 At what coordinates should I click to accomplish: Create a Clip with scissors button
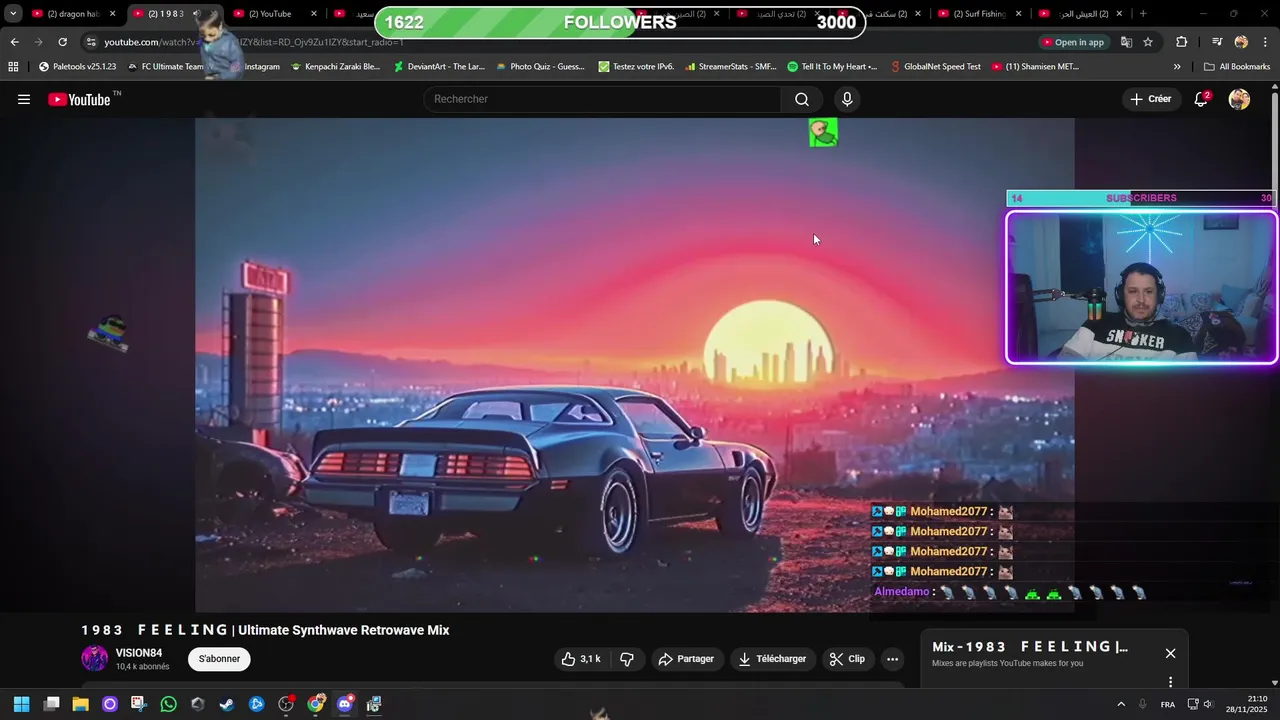point(847,659)
